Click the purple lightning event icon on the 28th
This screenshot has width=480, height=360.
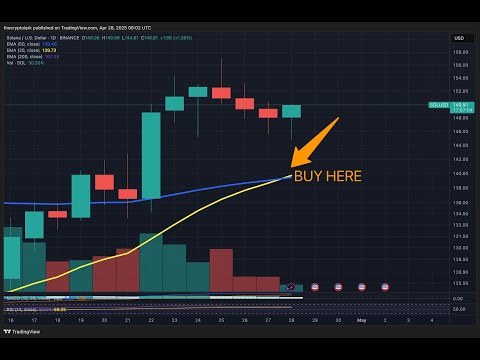click(291, 287)
